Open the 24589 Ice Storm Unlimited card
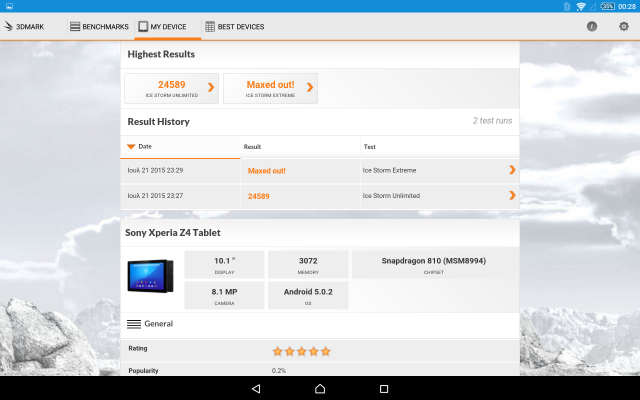 click(171, 89)
